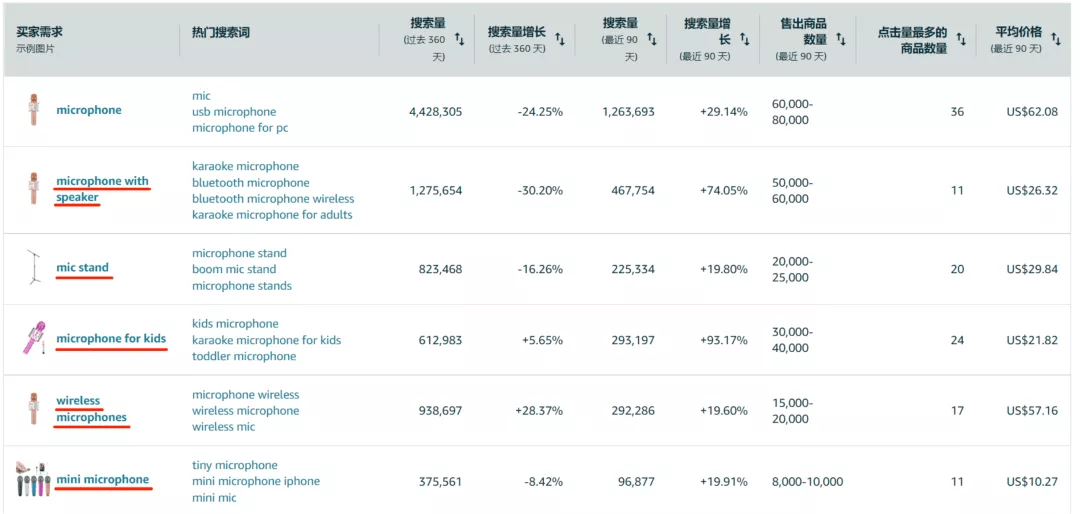Click the boom mic stand search term
Viewport: 1080px width, 514px height.
[234, 269]
